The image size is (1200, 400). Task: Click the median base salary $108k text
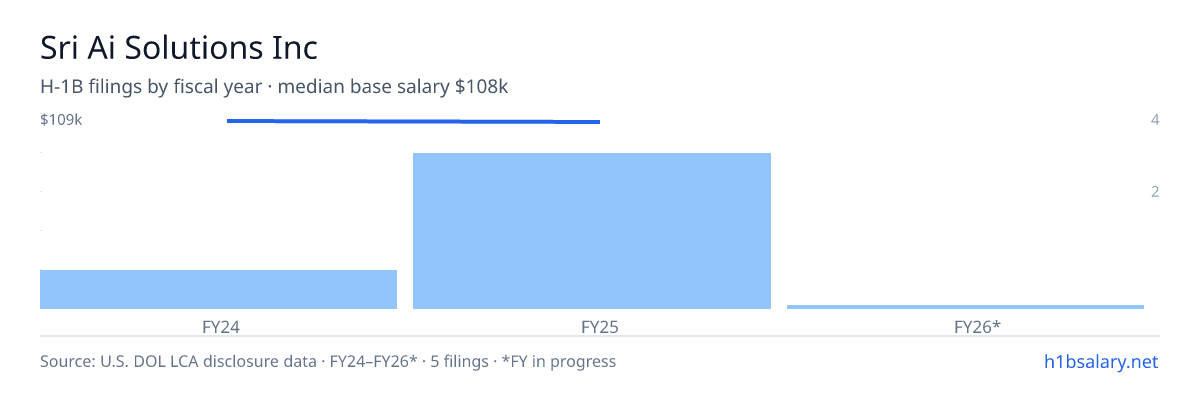[393, 87]
